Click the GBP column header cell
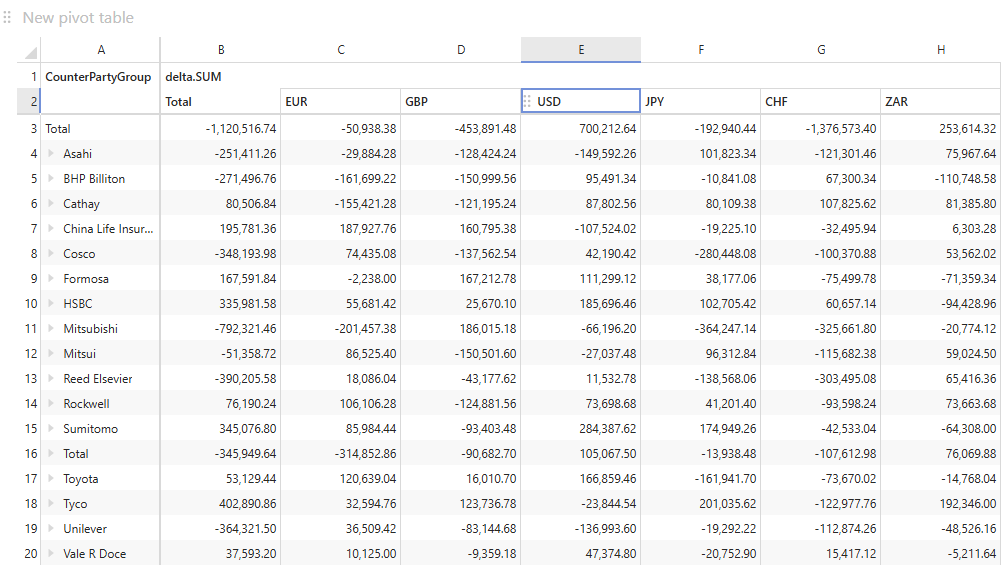Image resolution: width=1008 pixels, height=572 pixels. coord(461,102)
